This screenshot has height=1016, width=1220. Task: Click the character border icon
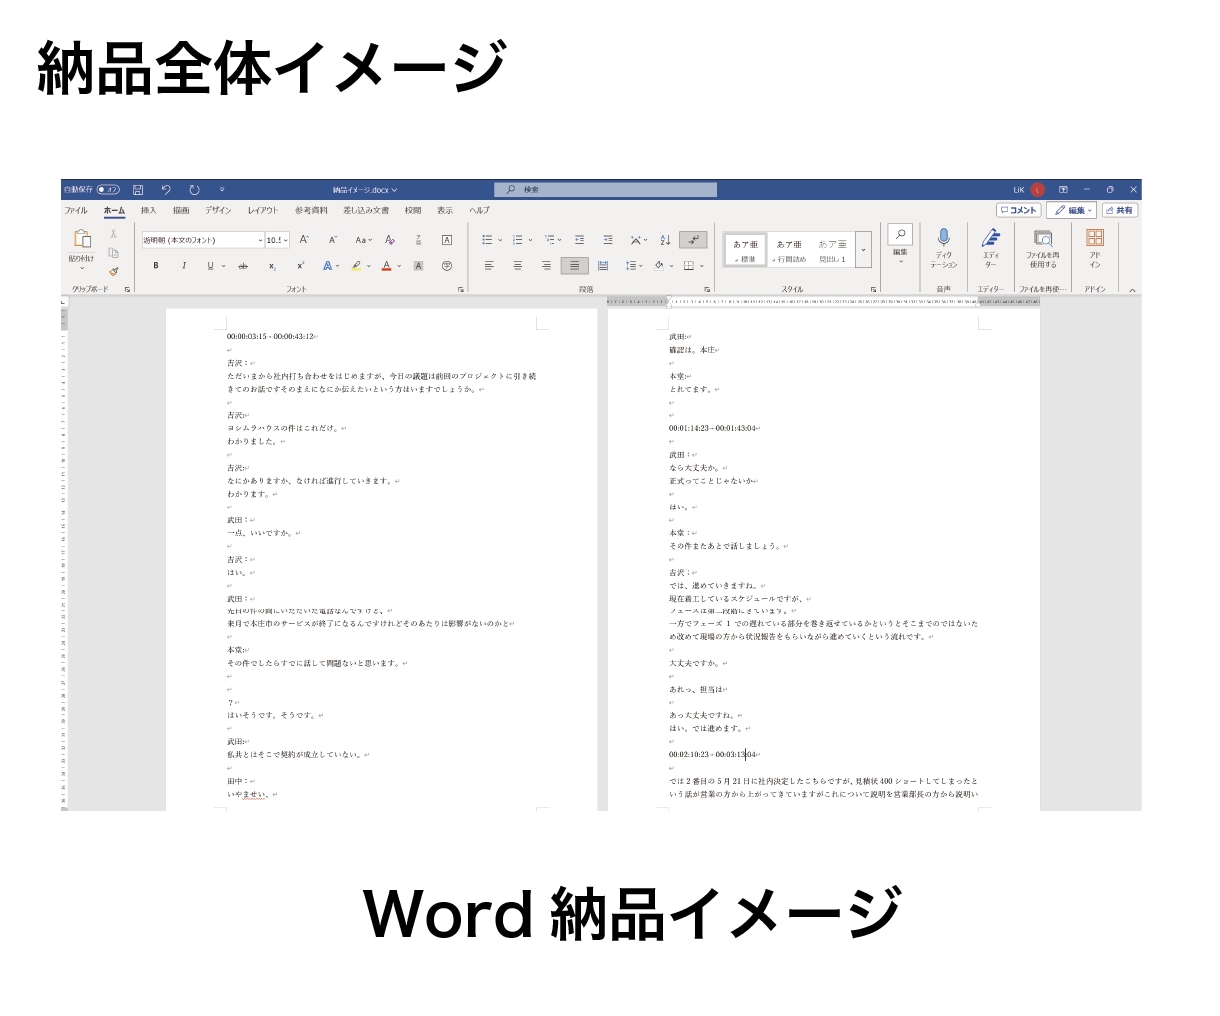tap(447, 240)
